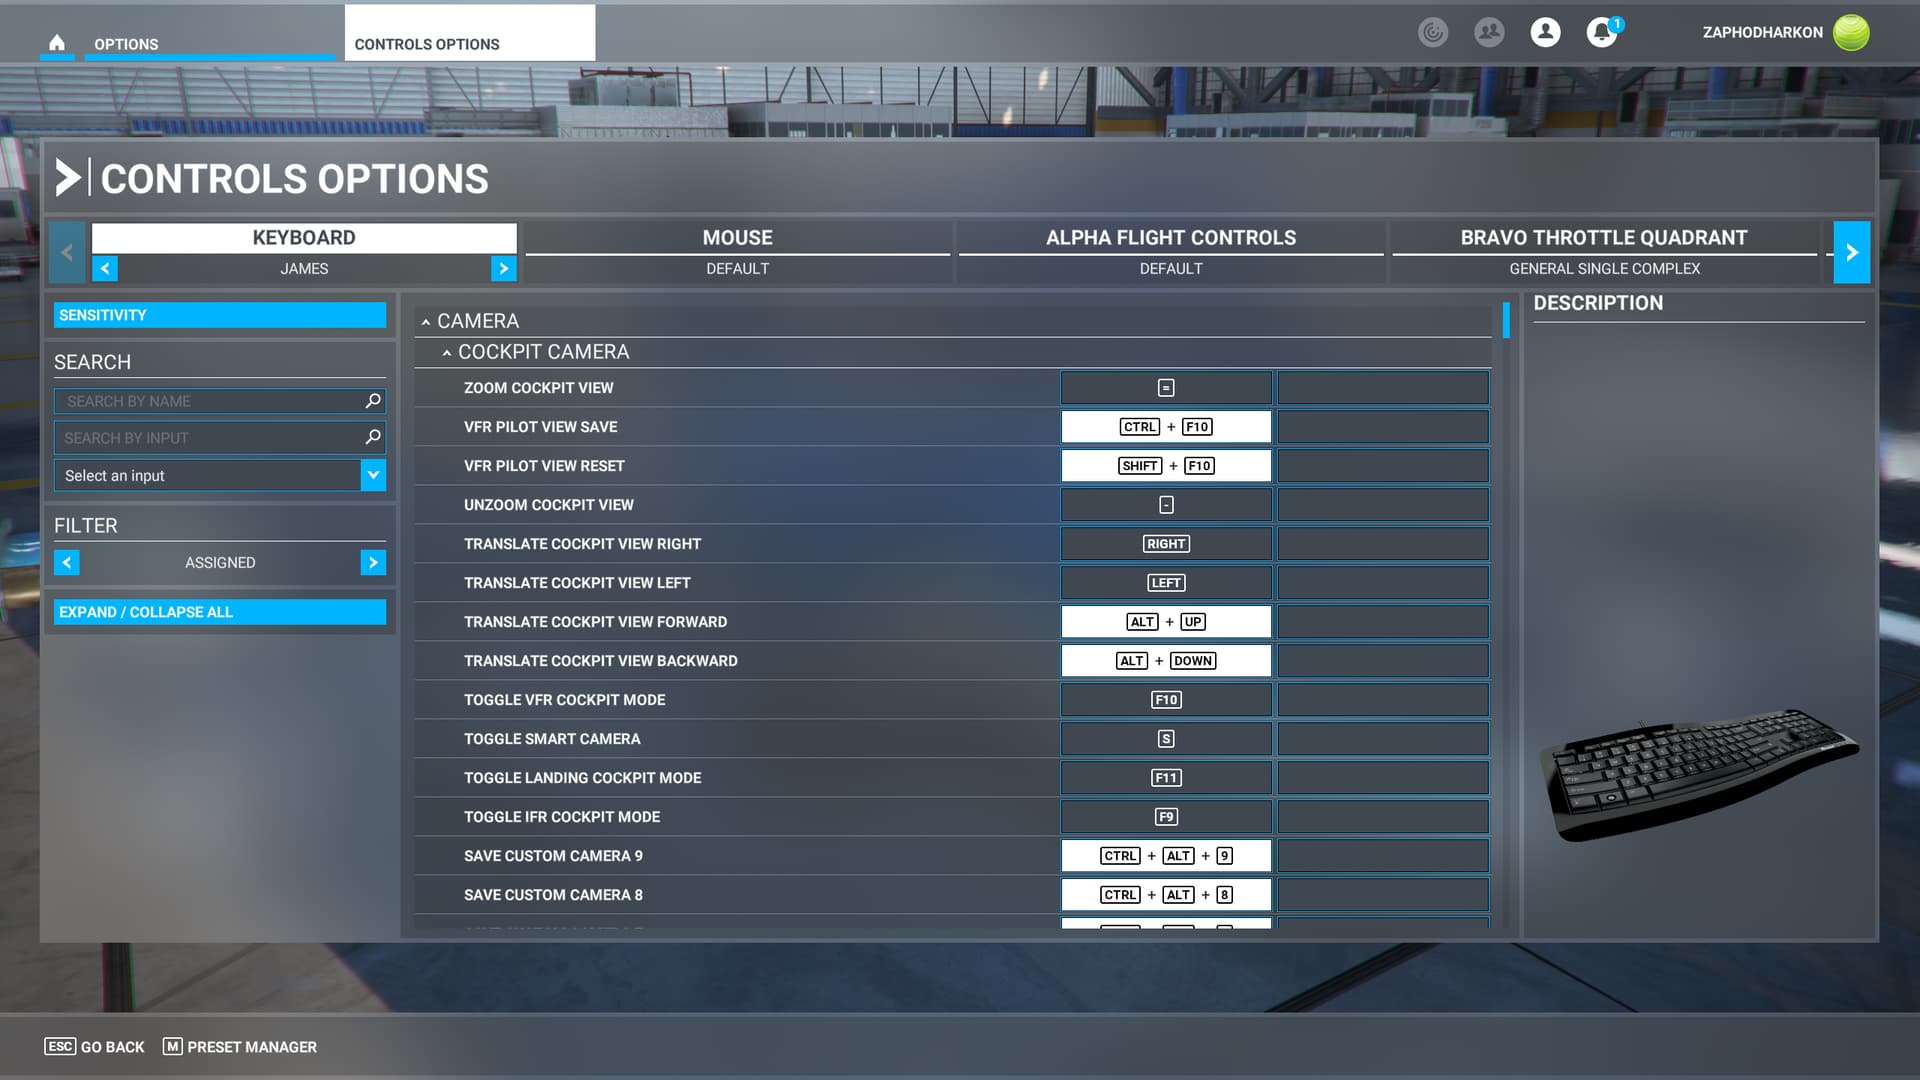Click EXPAND / COLLAPSE ALL button
This screenshot has height=1080, width=1920.
click(220, 612)
